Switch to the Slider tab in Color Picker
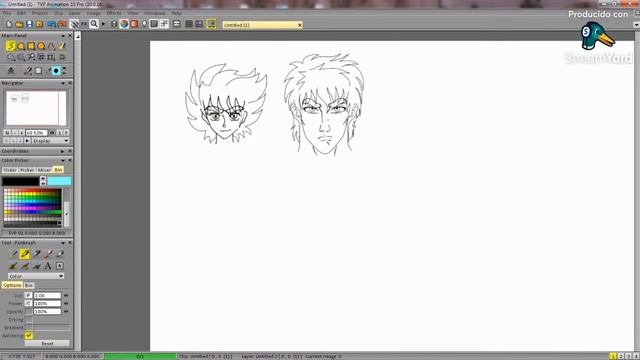 [x=10, y=170]
